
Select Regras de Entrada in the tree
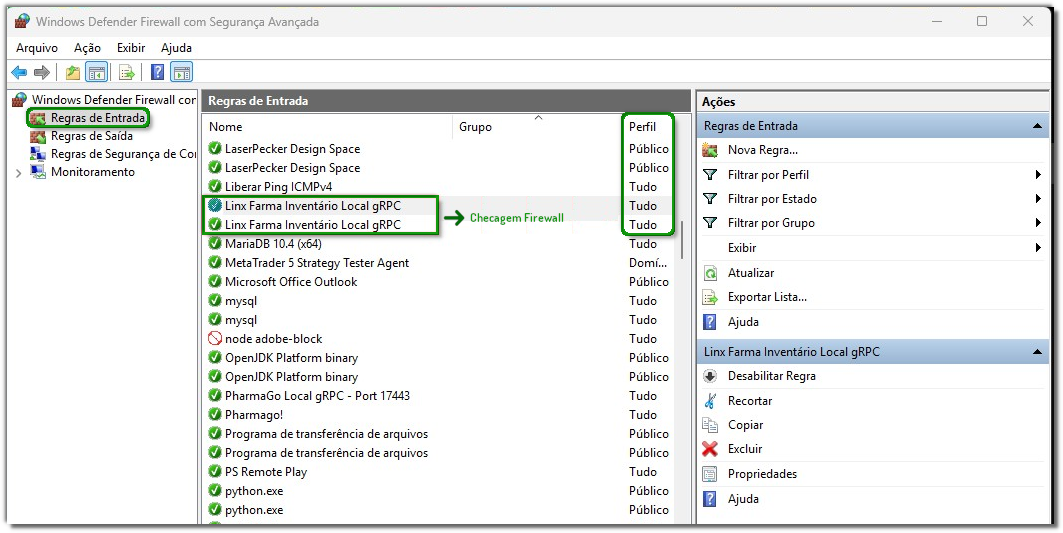pyautogui.click(x=98, y=118)
